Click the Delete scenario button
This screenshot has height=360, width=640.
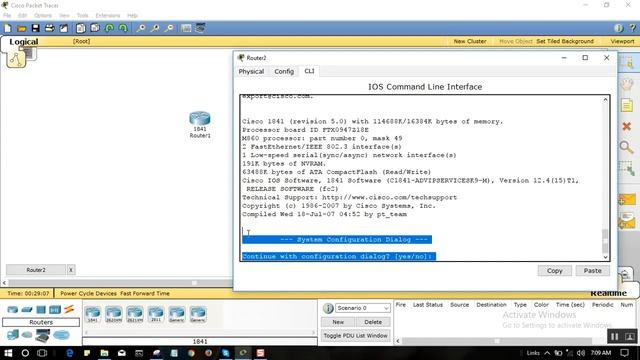(373, 322)
